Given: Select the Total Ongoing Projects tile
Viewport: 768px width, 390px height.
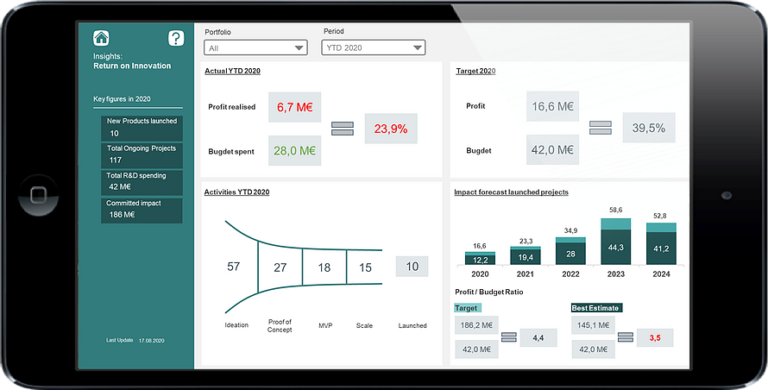Looking at the screenshot, I should click(142, 155).
